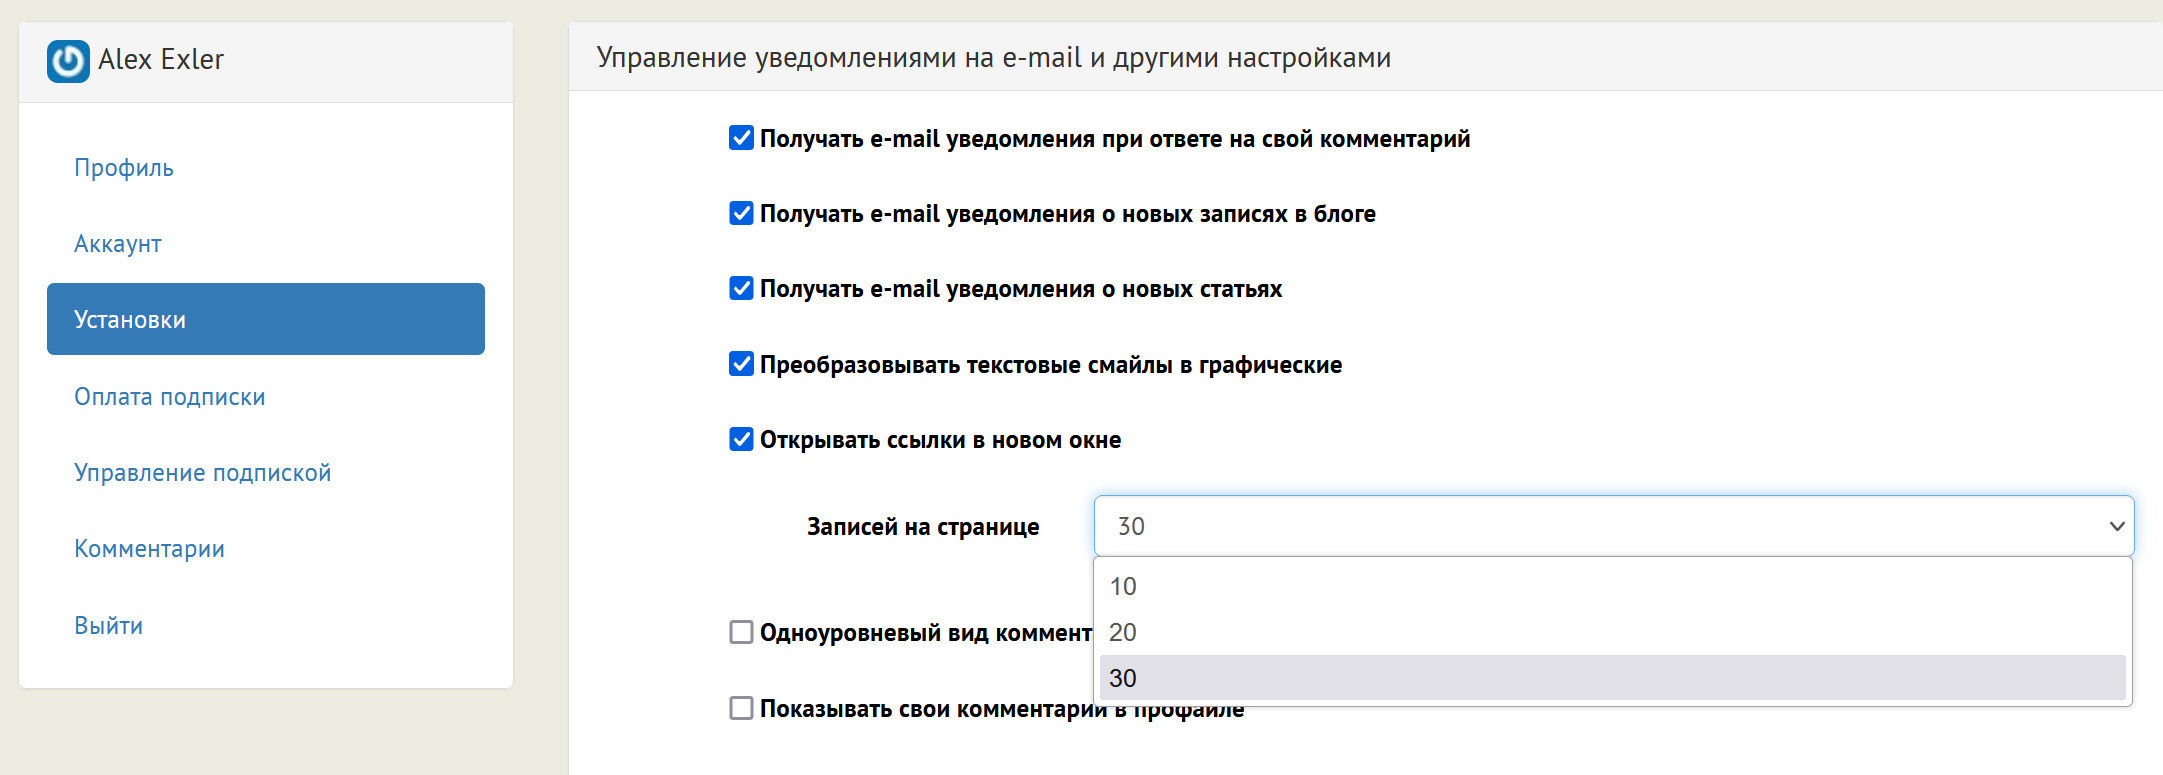Disable e-mail notifications about new articles
This screenshot has width=2163, height=775.
tap(741, 288)
